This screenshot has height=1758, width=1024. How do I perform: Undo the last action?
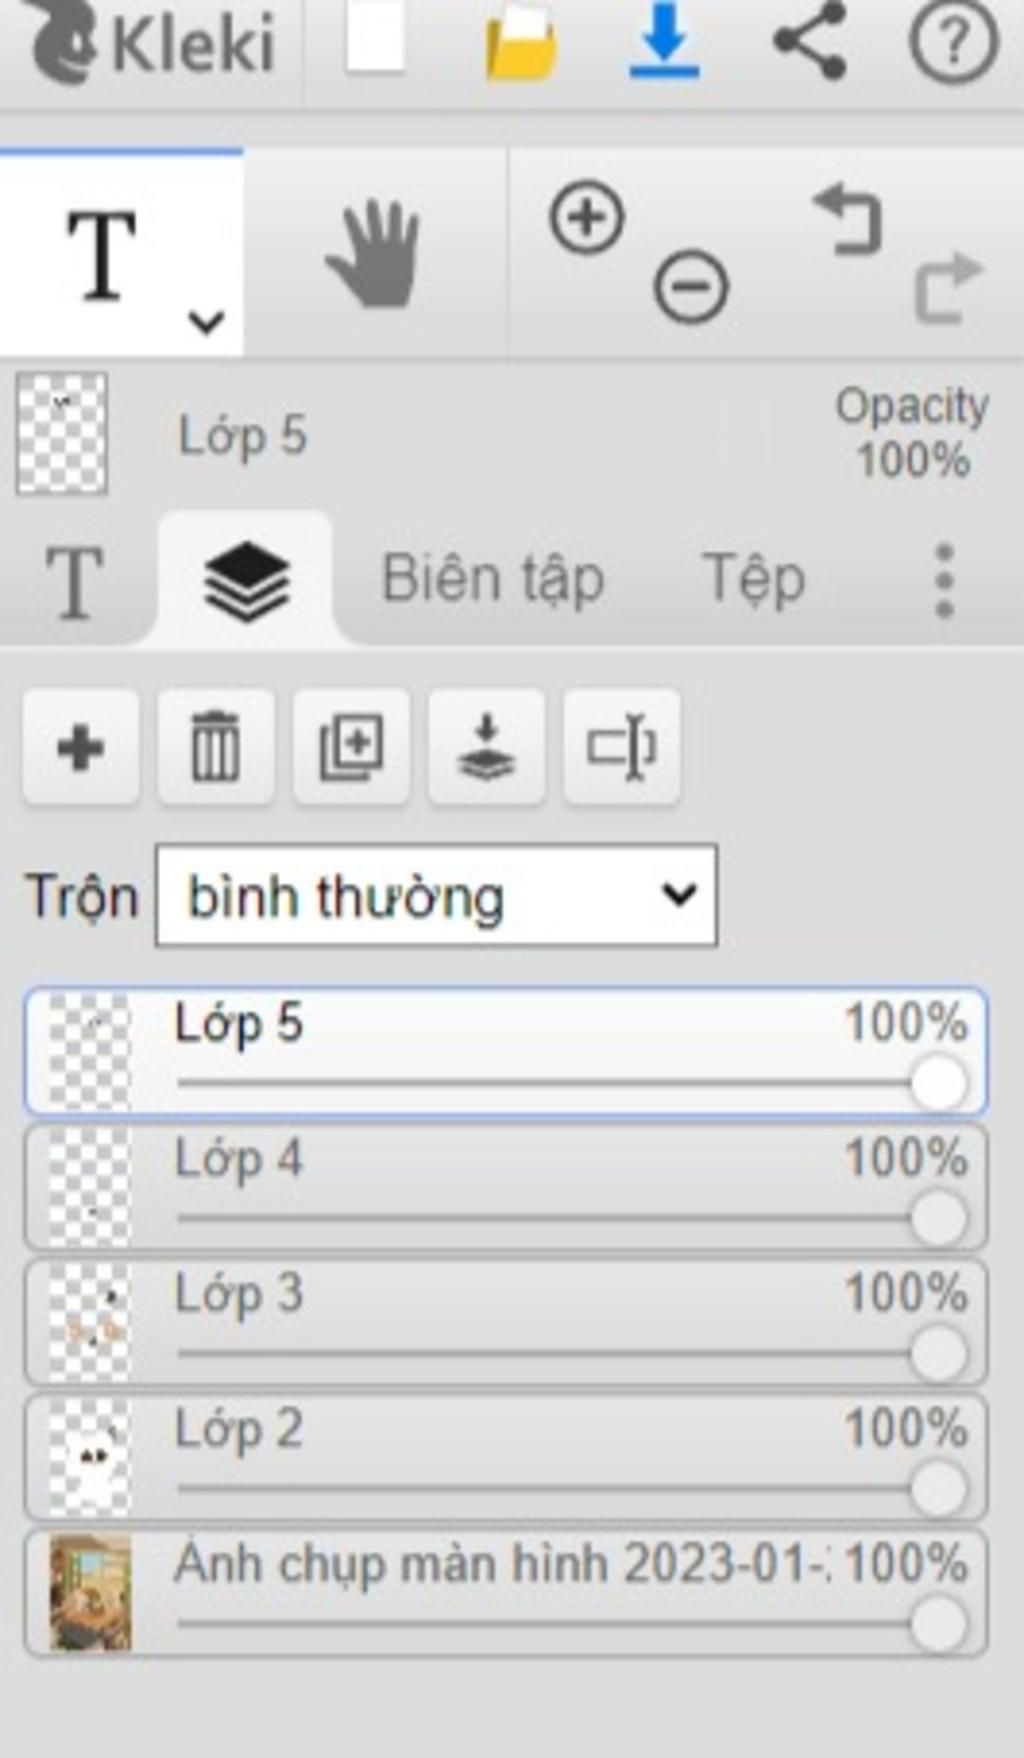pyautogui.click(x=848, y=220)
